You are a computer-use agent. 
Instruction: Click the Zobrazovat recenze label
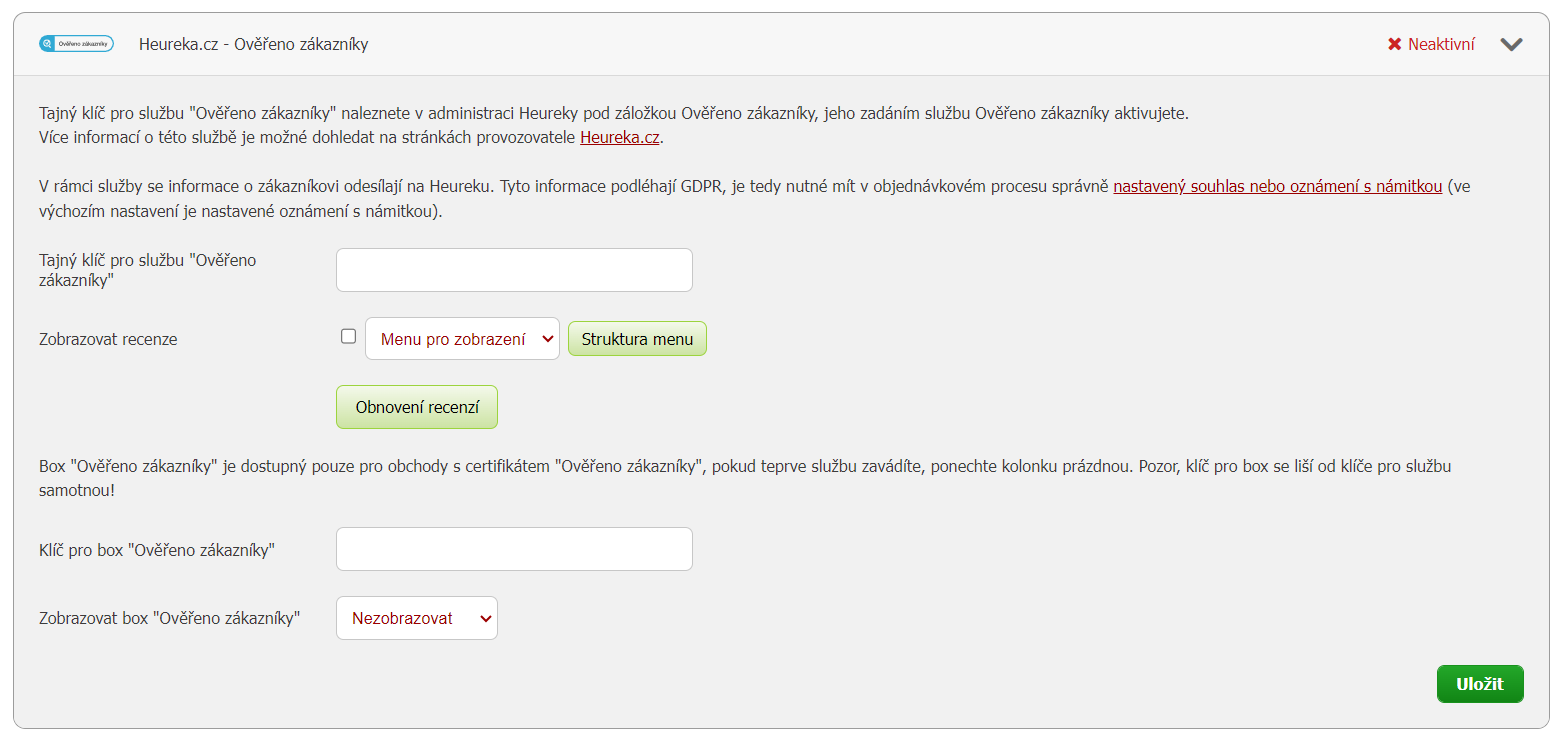tap(108, 339)
